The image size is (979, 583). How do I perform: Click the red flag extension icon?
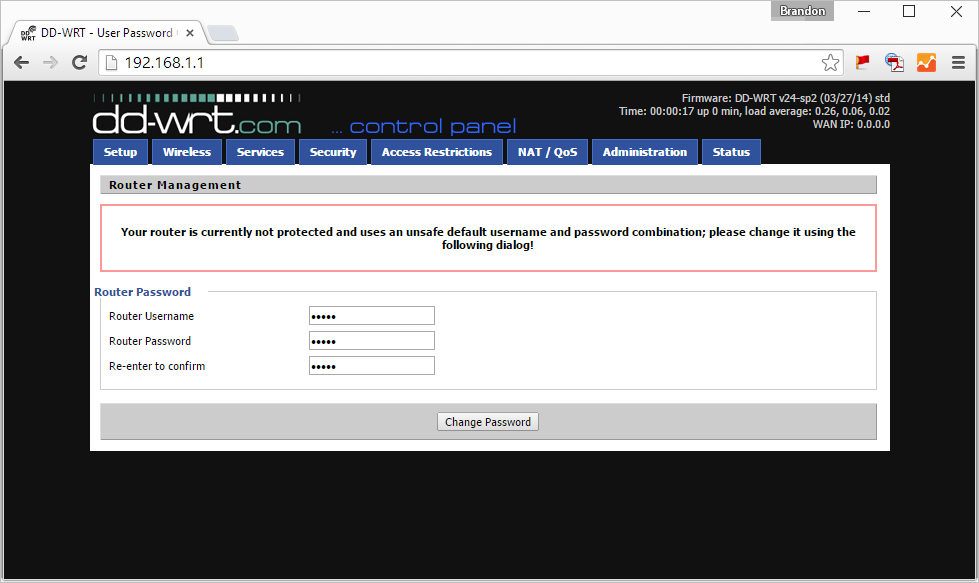pos(863,62)
